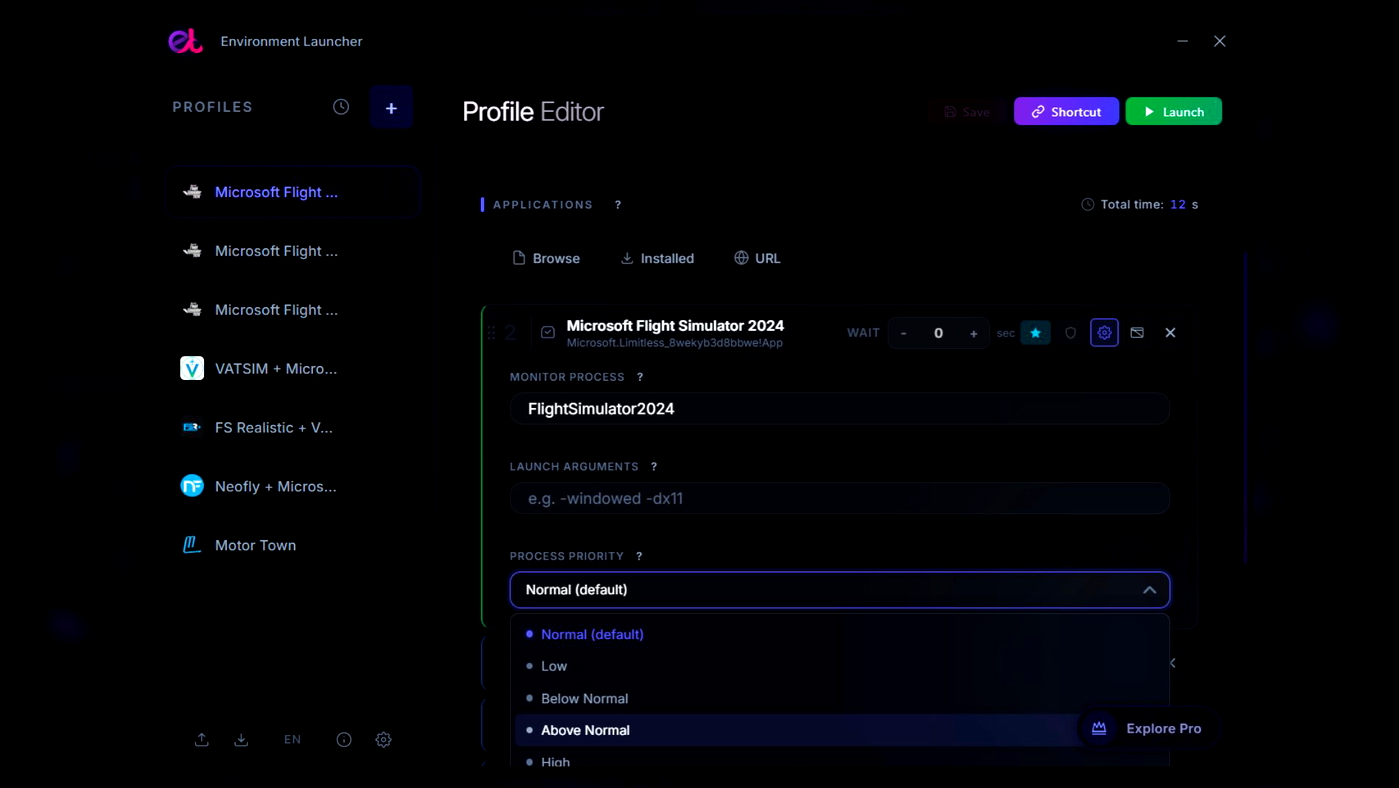Click the Total time clock icon
The height and width of the screenshot is (788, 1399).
[1088, 204]
